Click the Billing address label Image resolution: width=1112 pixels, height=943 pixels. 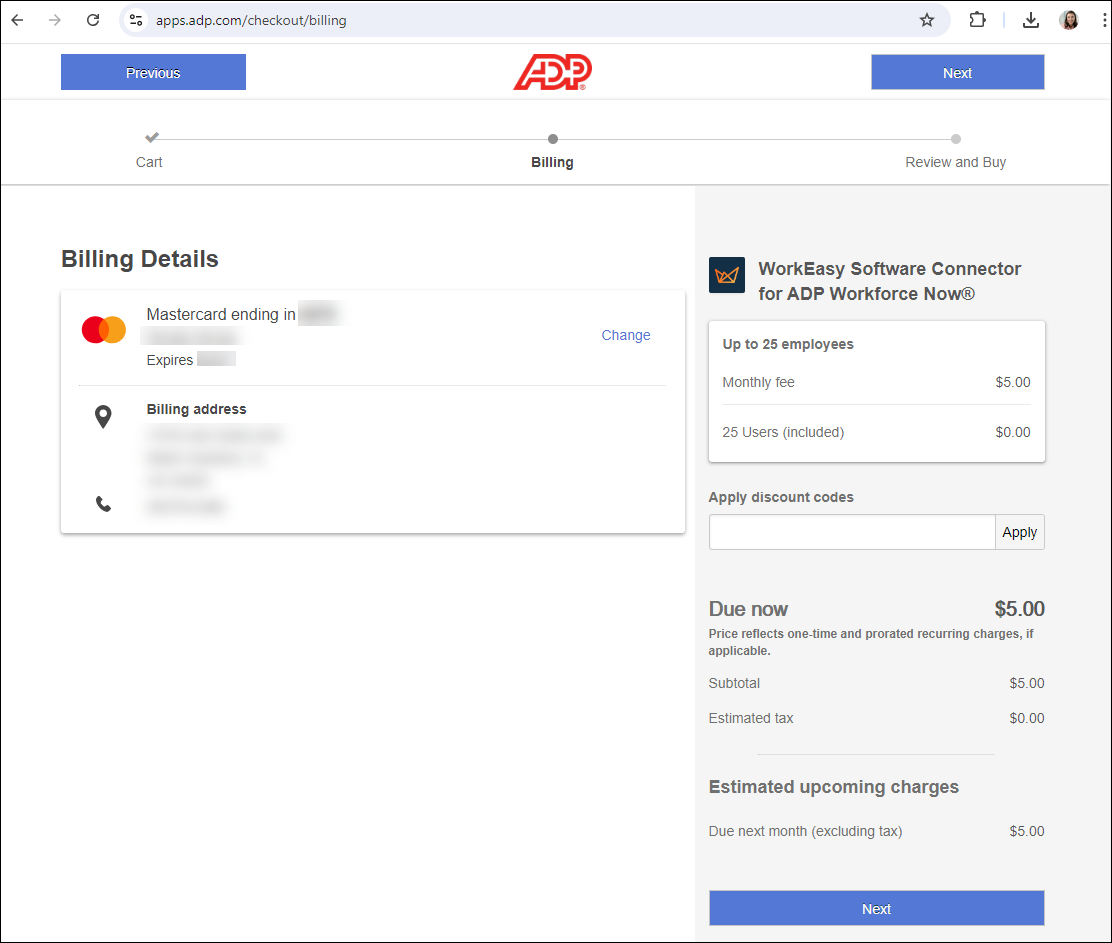tap(196, 409)
